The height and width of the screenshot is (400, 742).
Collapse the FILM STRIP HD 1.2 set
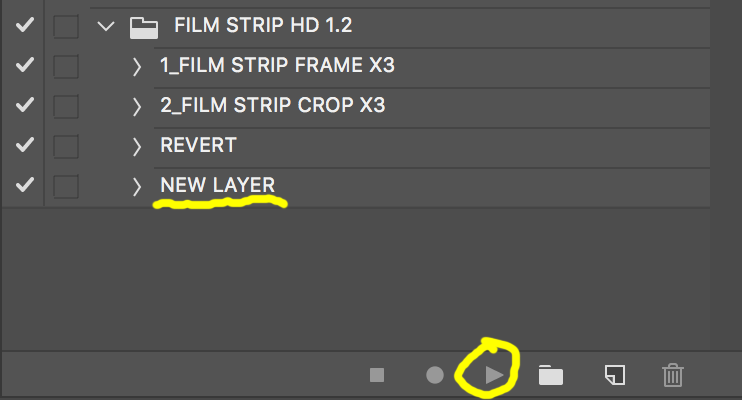pyautogui.click(x=106, y=26)
